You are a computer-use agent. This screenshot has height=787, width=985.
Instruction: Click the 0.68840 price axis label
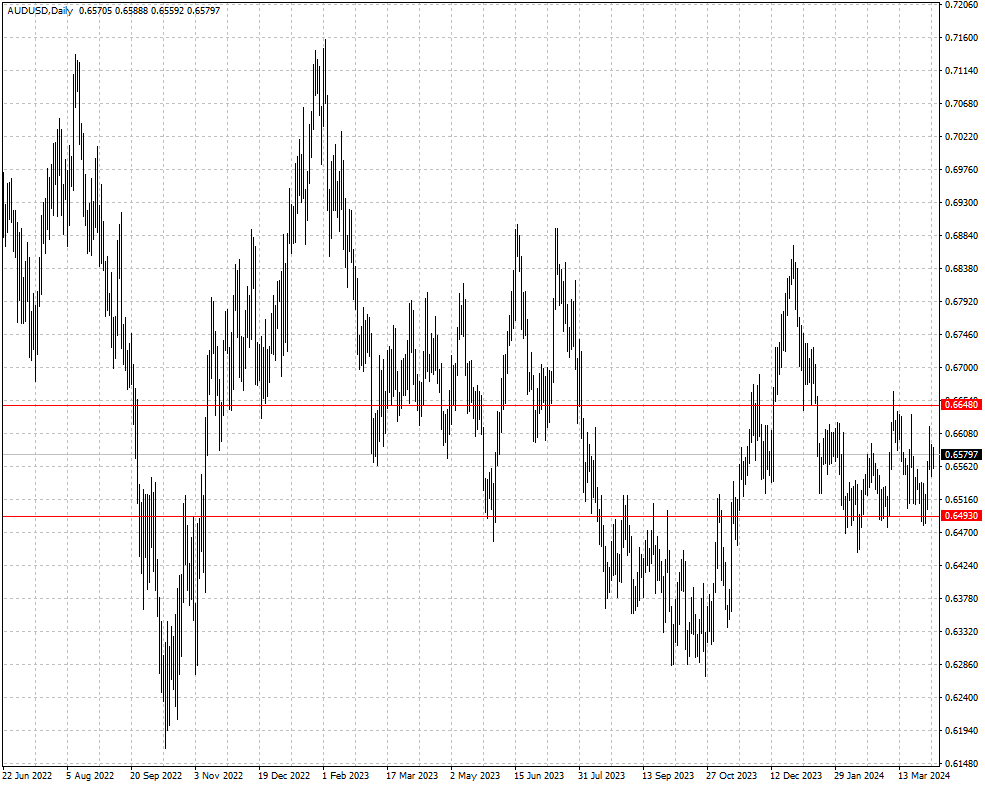pyautogui.click(x=962, y=236)
